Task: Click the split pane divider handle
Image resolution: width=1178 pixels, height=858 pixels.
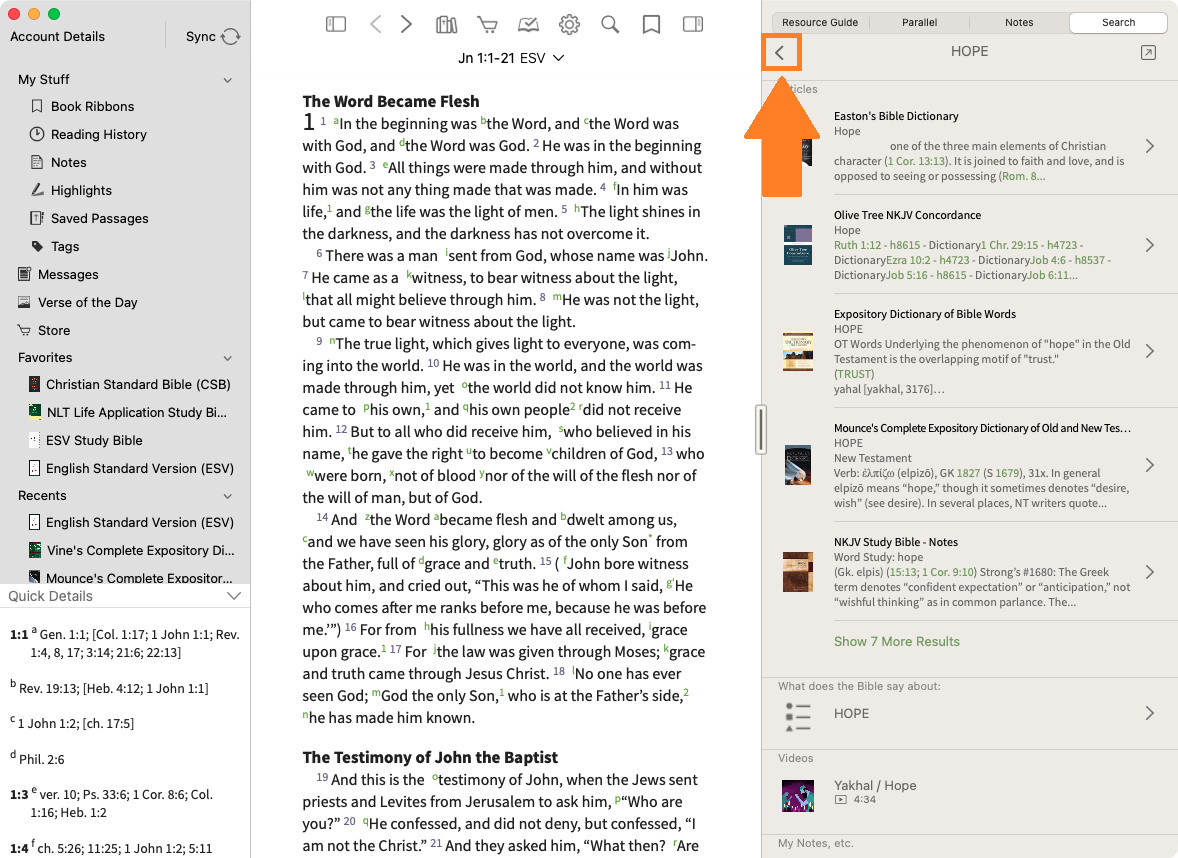Action: click(761, 429)
